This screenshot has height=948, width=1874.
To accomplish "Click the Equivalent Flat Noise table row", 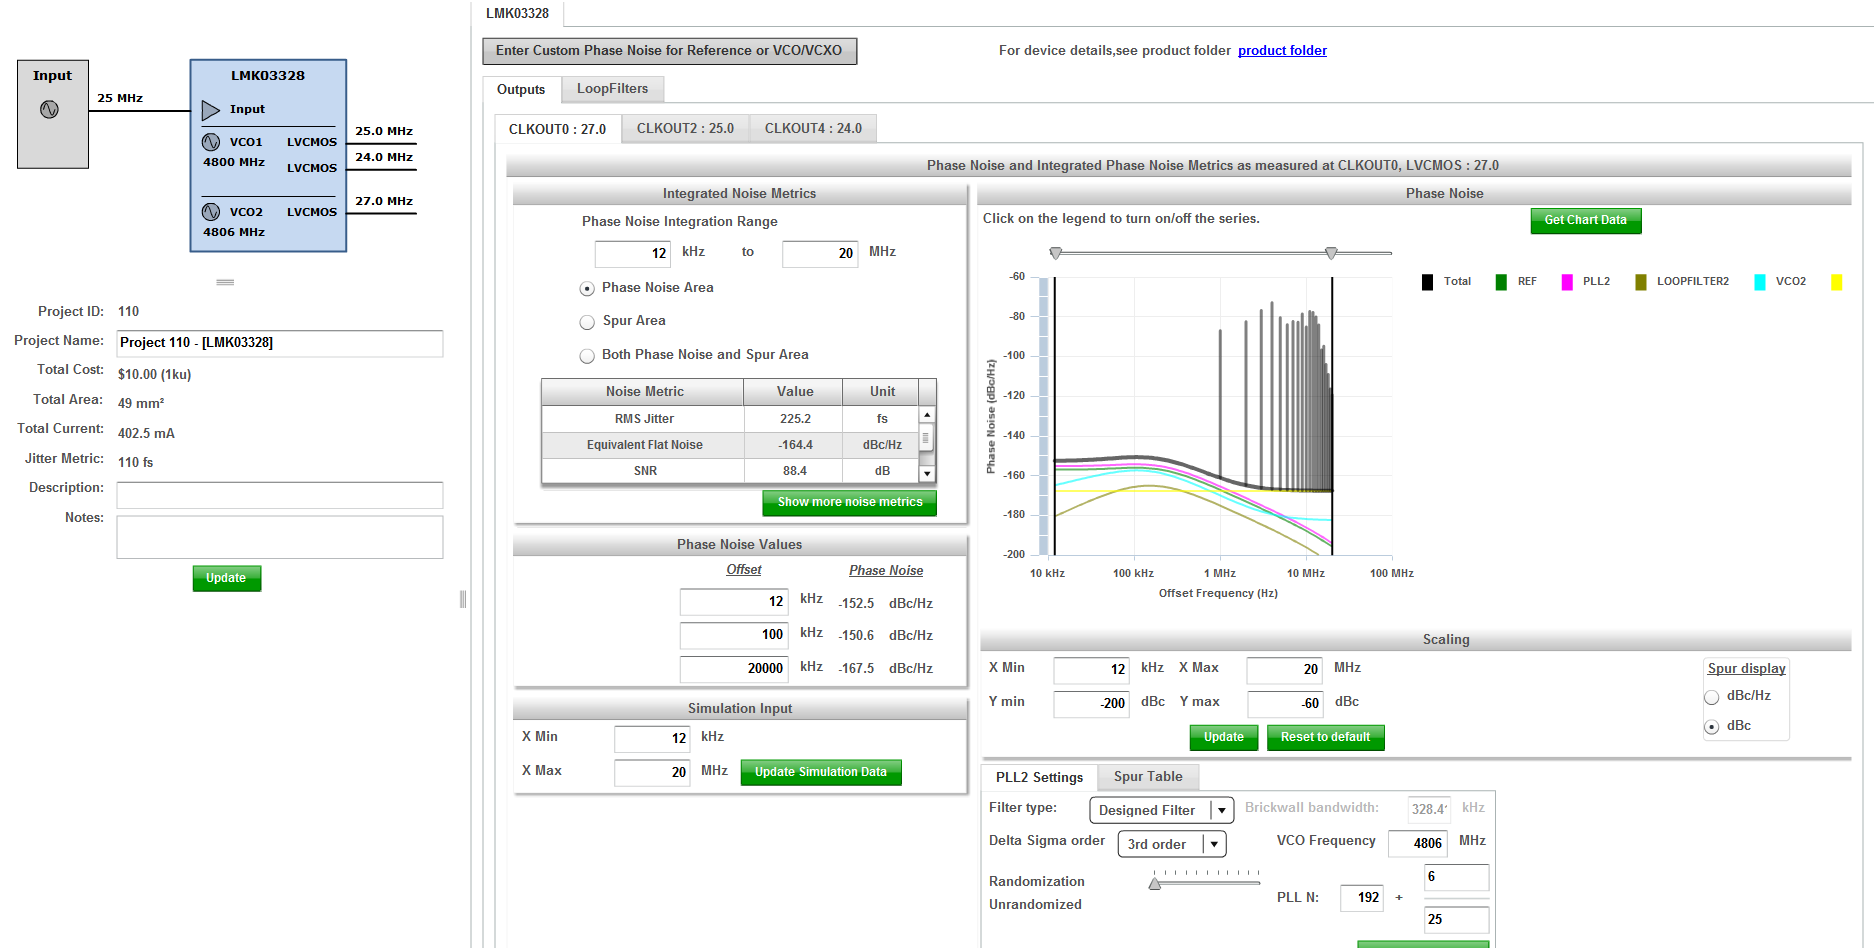I will pos(730,445).
